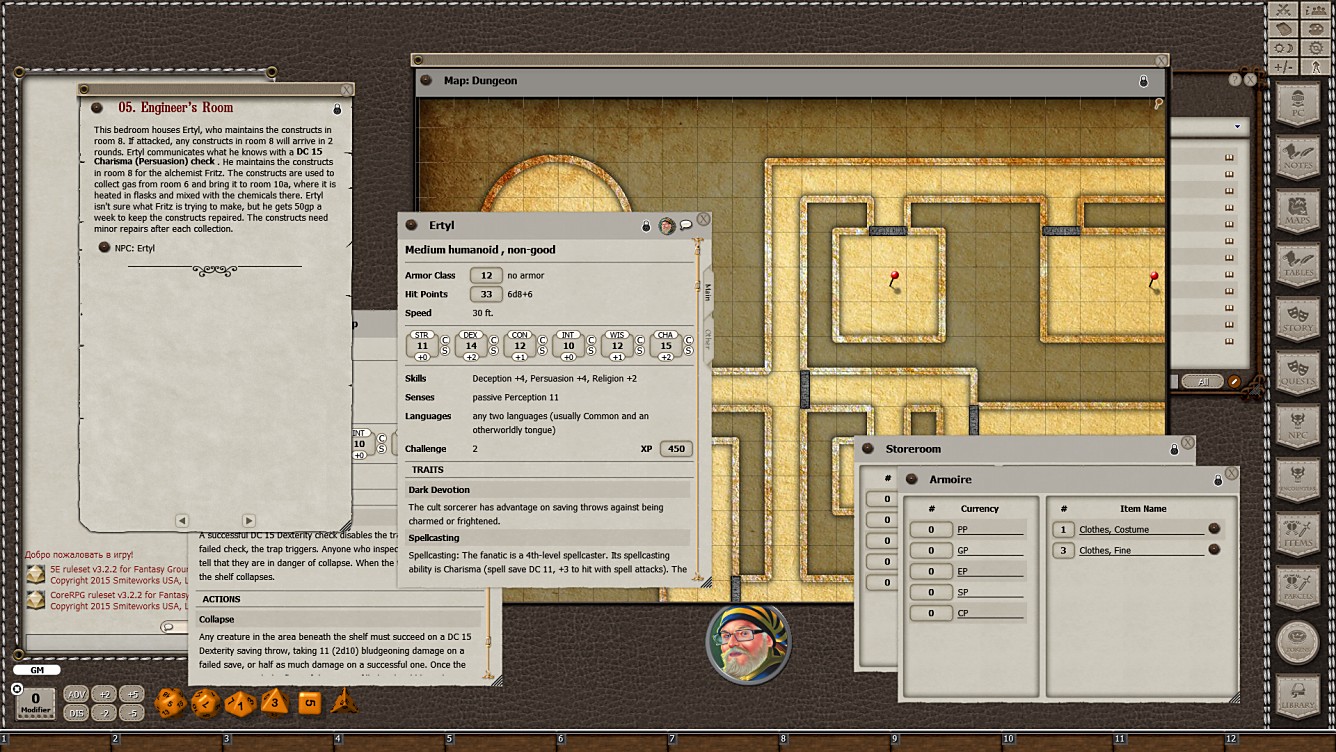Collapse the ACTIONS section showing Collapse trap
The image size is (1336, 752).
point(221,598)
